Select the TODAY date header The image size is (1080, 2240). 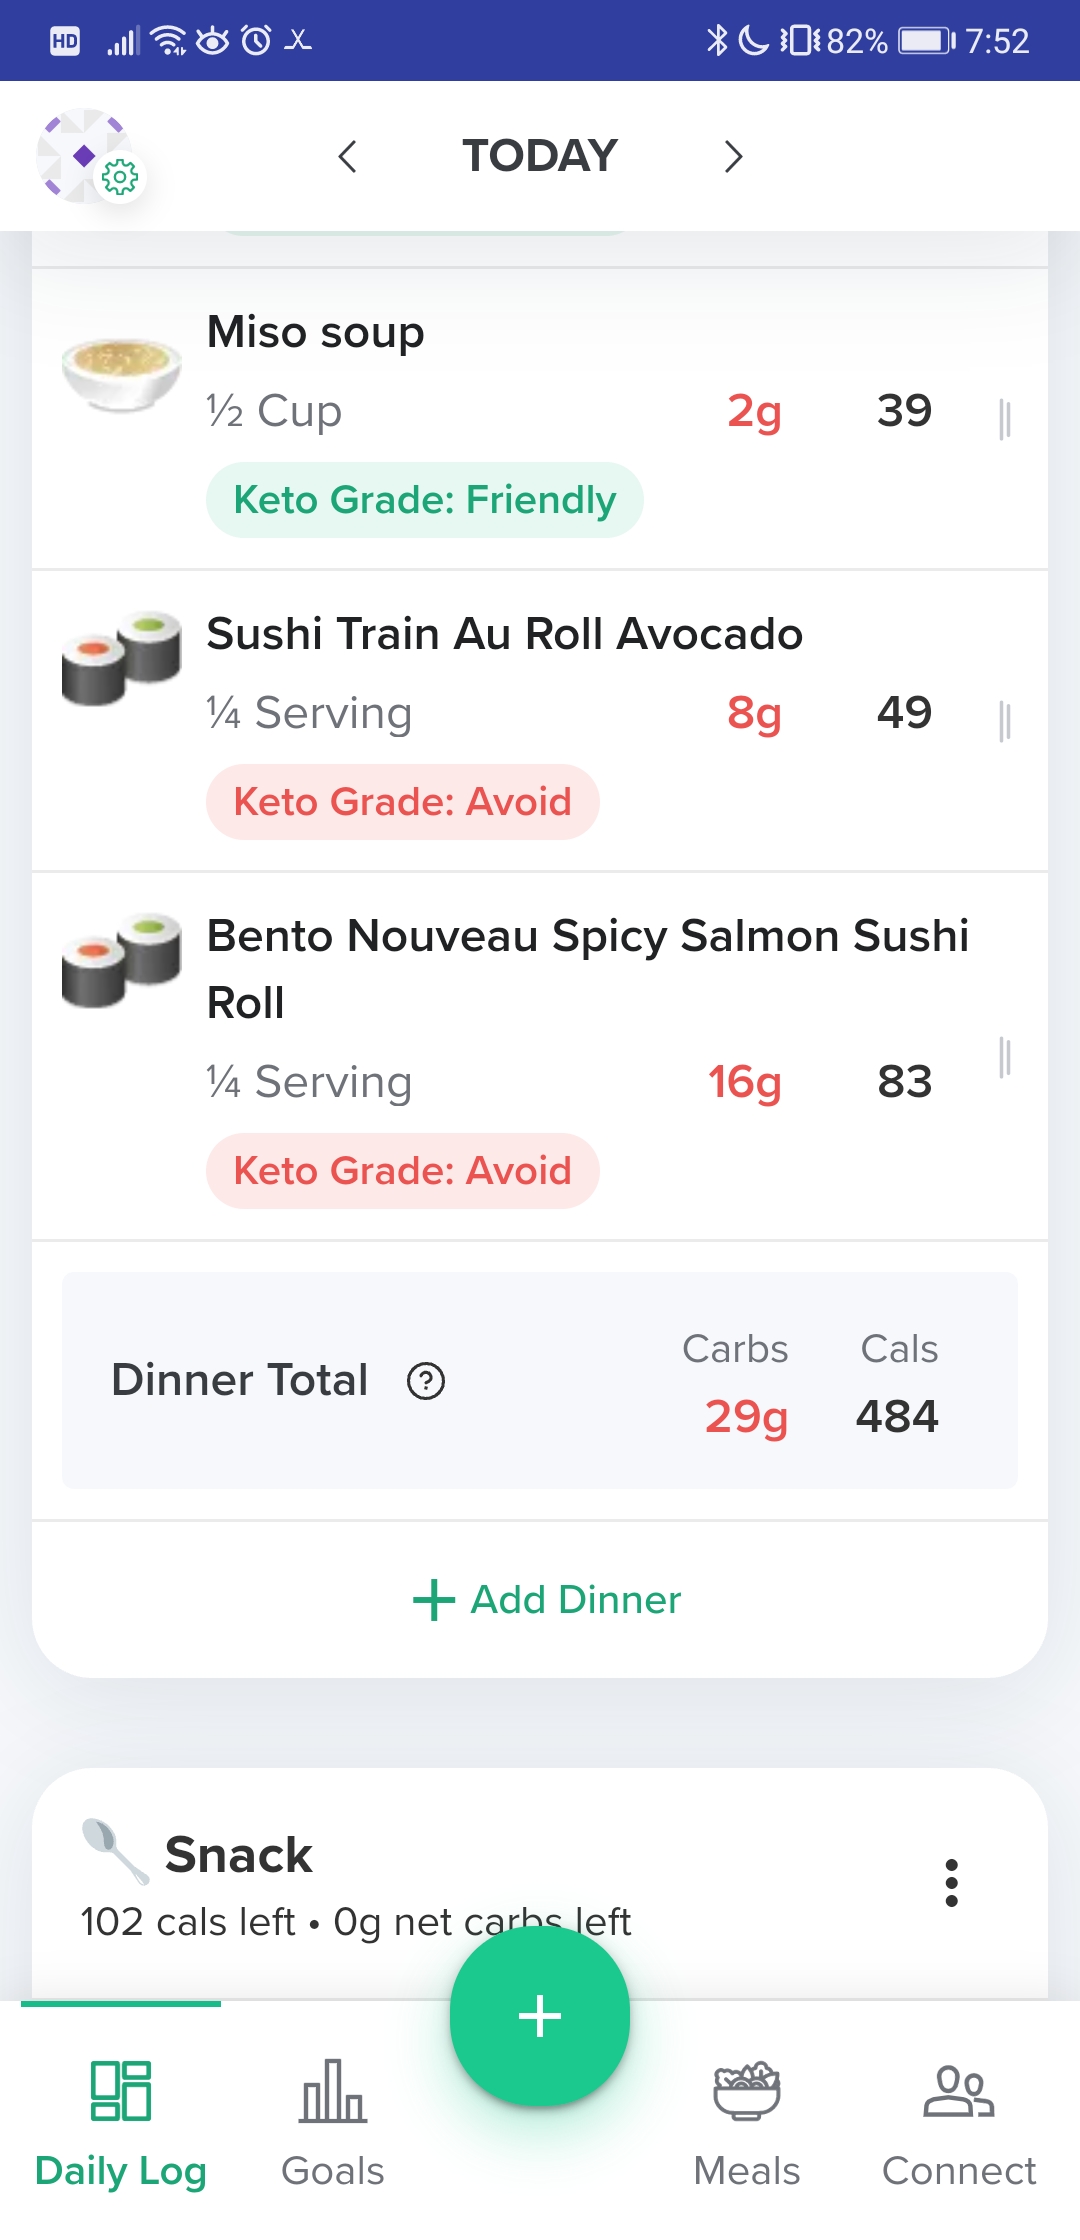pos(540,156)
